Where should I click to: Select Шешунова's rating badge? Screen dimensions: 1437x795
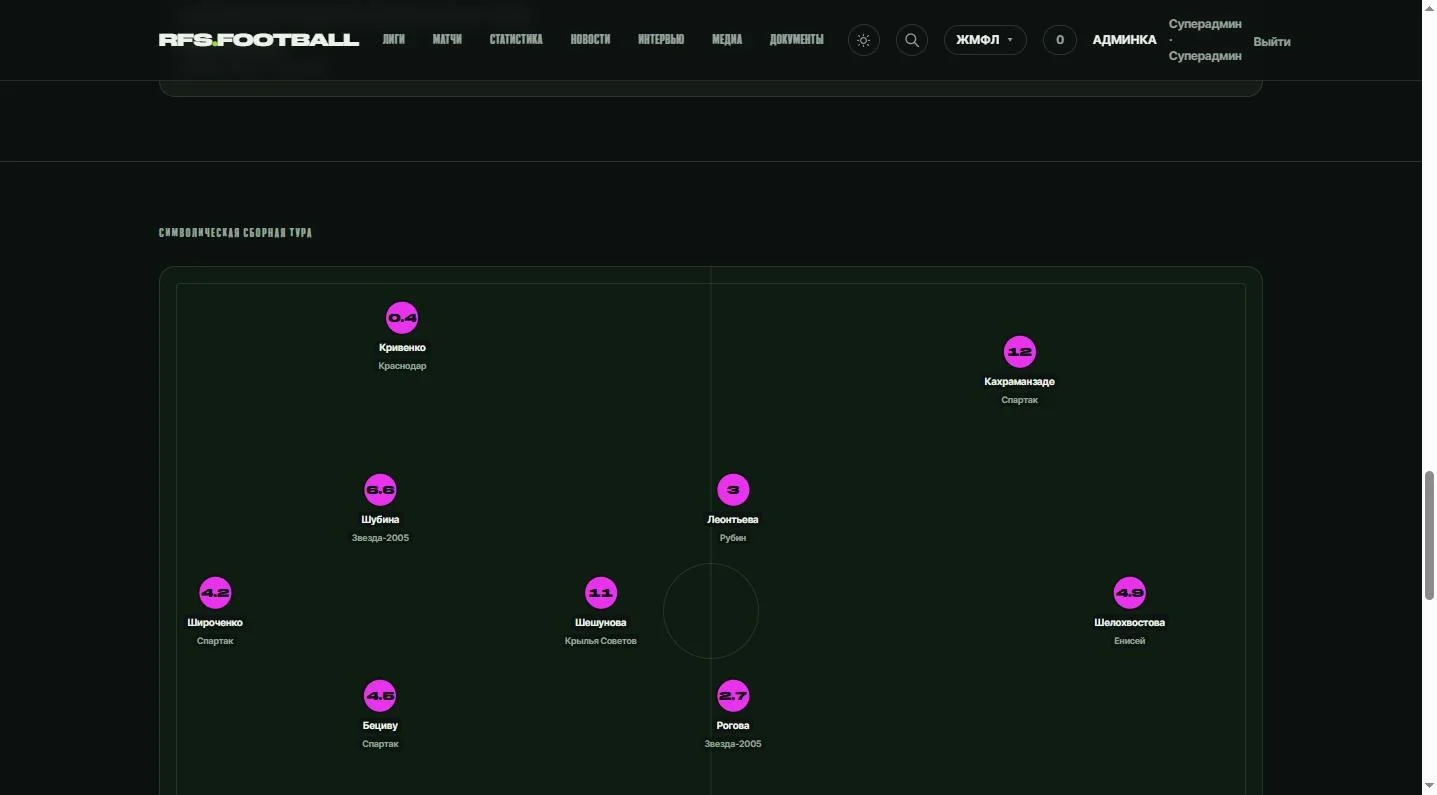point(600,593)
